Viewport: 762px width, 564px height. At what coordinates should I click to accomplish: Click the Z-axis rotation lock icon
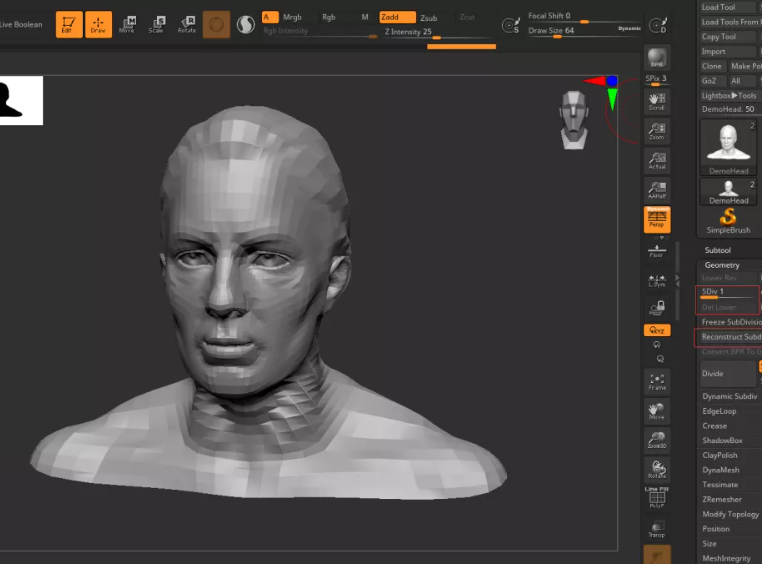[x=660, y=359]
